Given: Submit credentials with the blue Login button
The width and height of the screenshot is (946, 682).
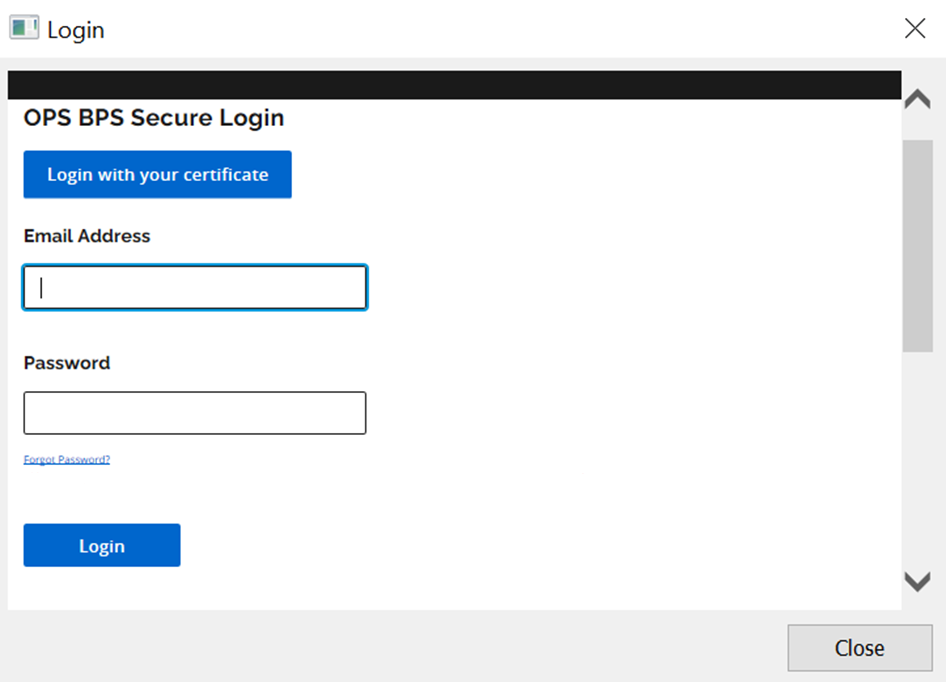Looking at the screenshot, I should [x=102, y=545].
